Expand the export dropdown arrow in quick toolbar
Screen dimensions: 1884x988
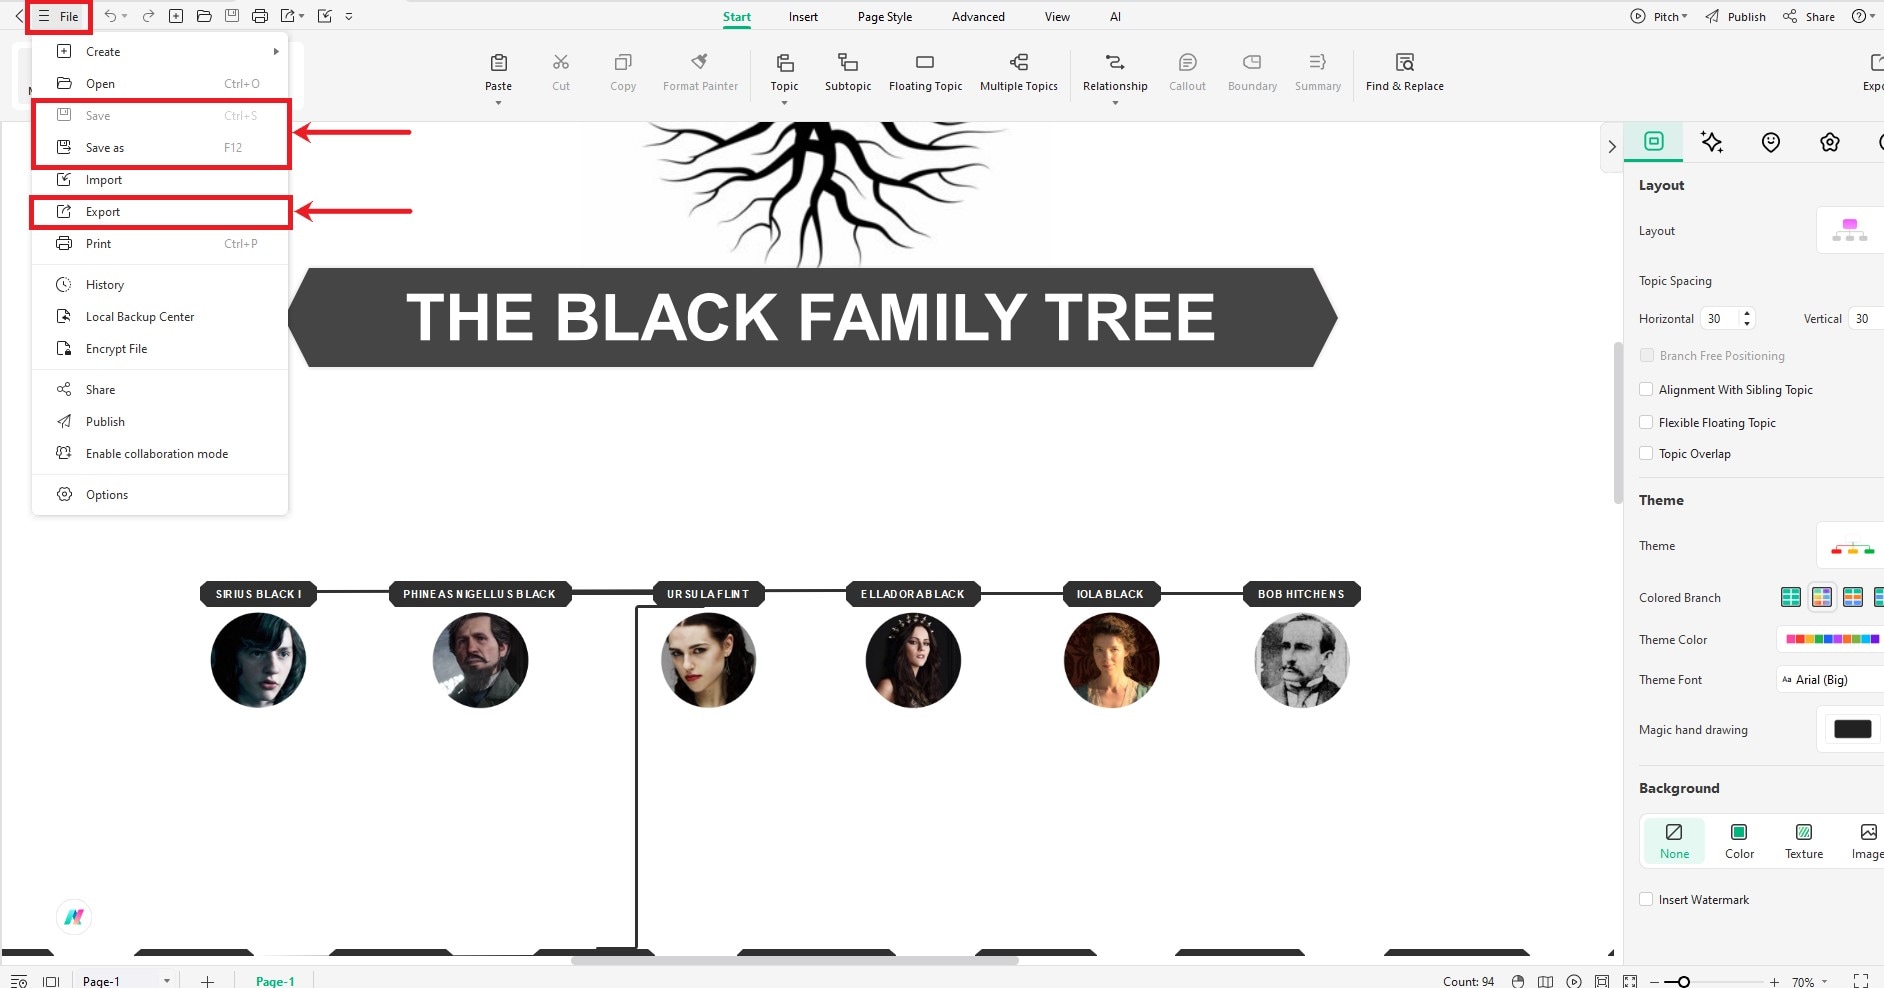tap(301, 16)
